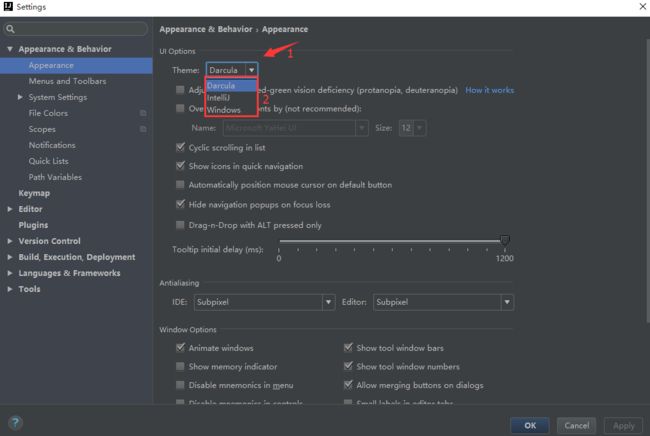Toggle Show tool window numbers
Image resolution: width=650 pixels, height=436 pixels.
(x=348, y=366)
